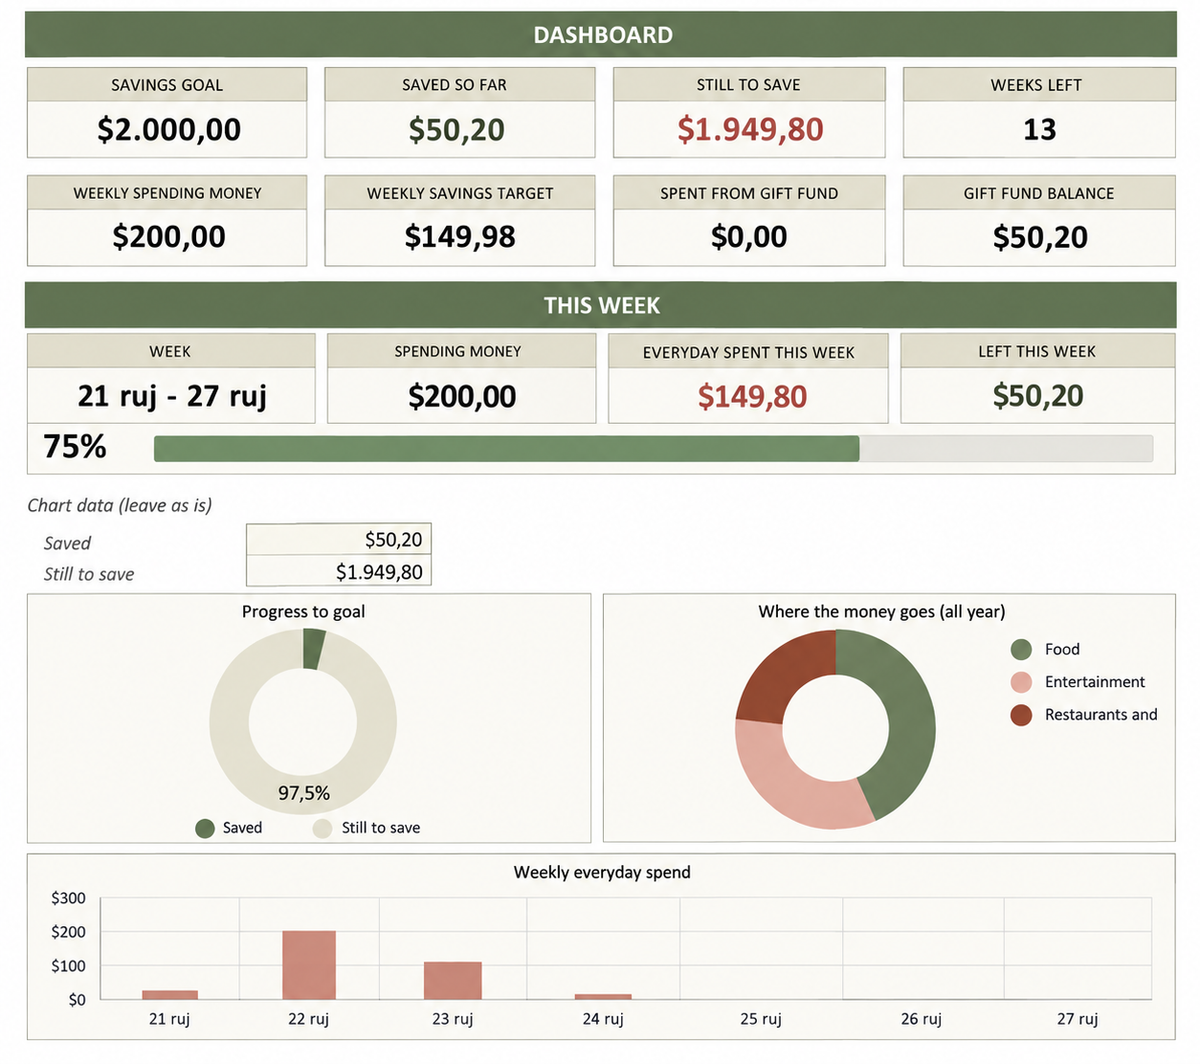Click the $200,00 value under SPENDING MONEY
1200x1064 pixels.
click(x=462, y=396)
